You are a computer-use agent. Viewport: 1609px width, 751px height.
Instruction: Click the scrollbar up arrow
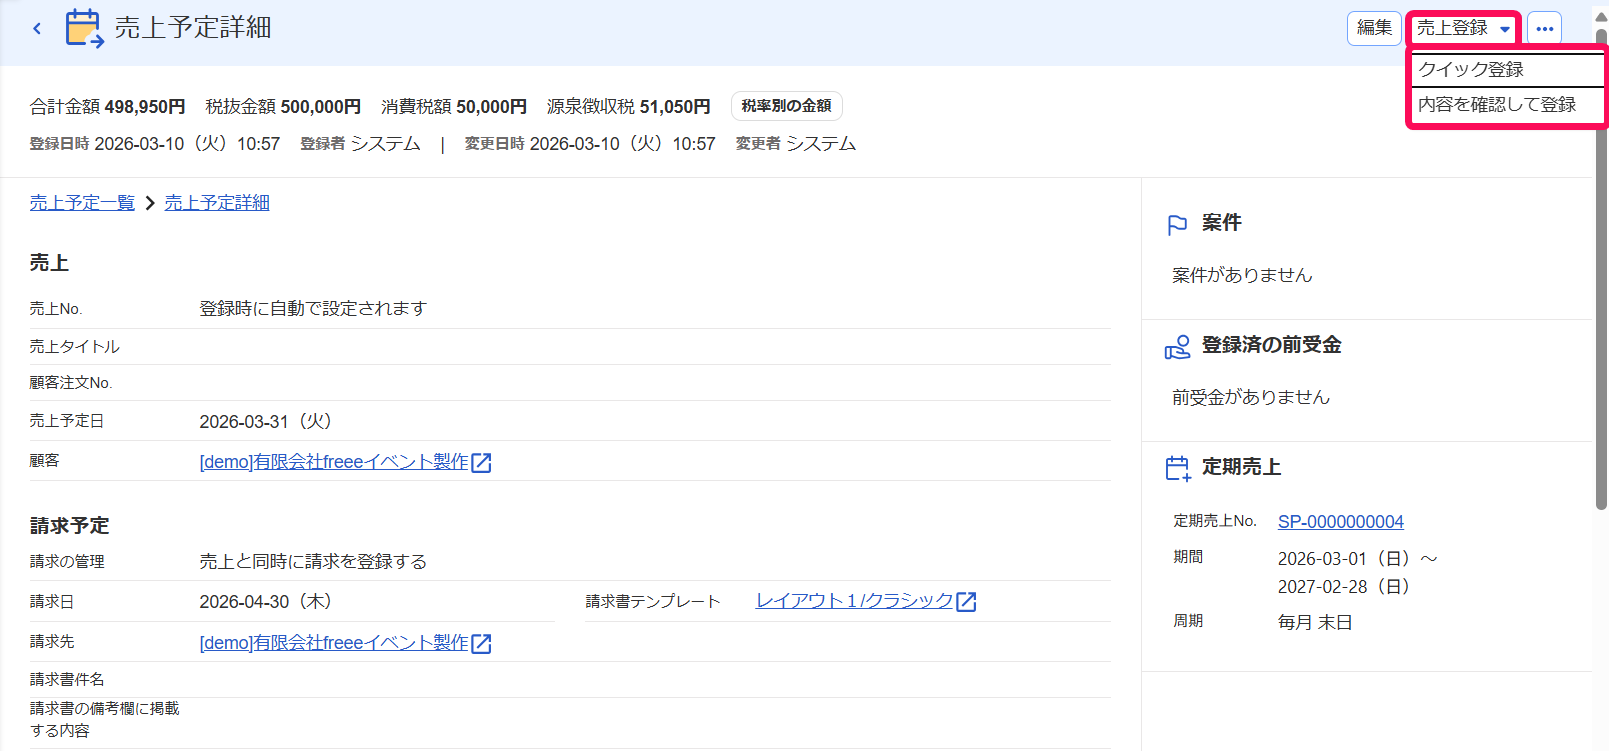(x=1601, y=17)
